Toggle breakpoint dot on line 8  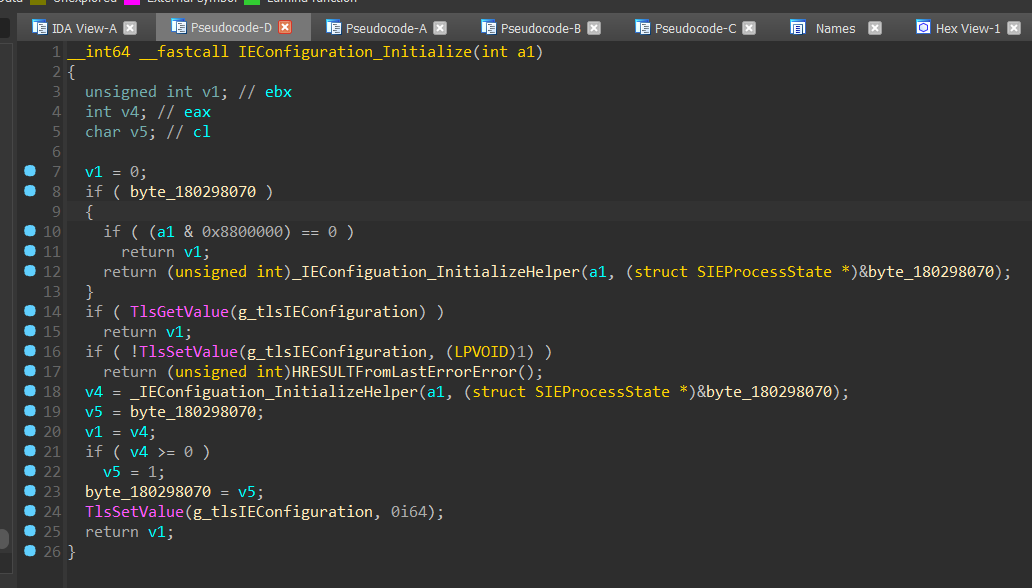pos(30,191)
